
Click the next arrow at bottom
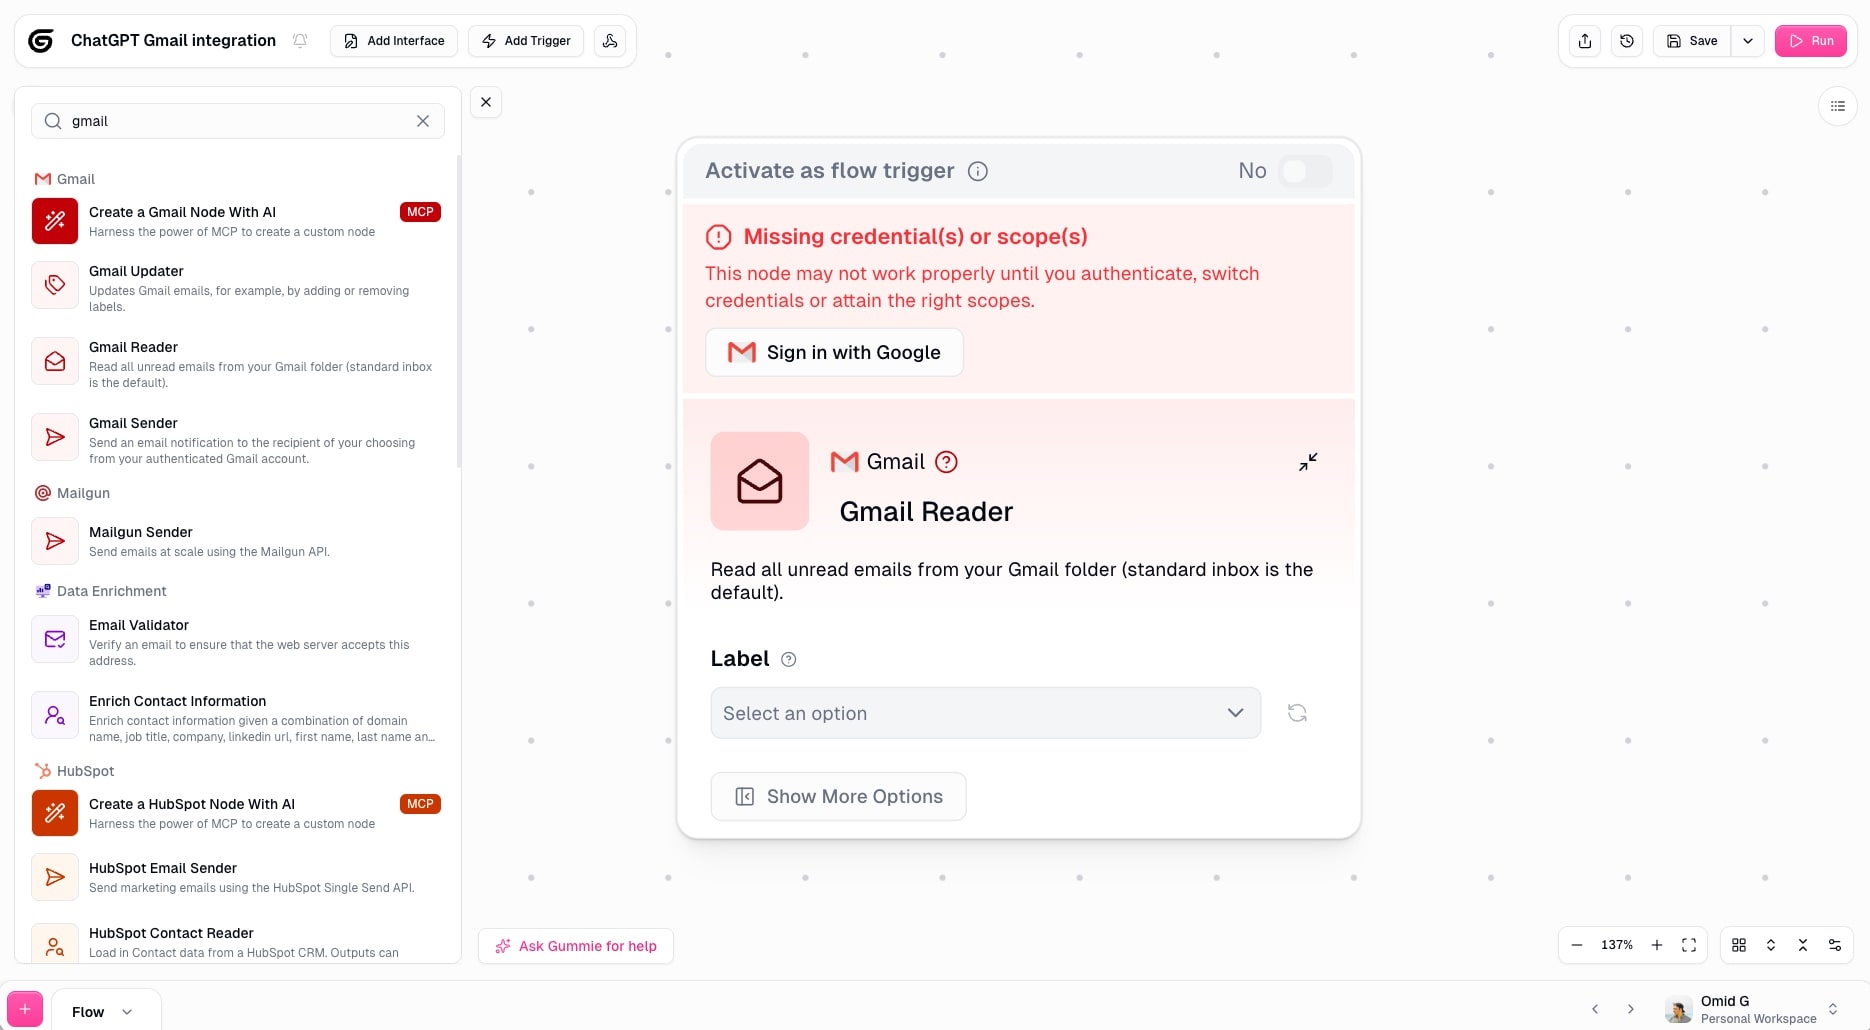(x=1631, y=1009)
